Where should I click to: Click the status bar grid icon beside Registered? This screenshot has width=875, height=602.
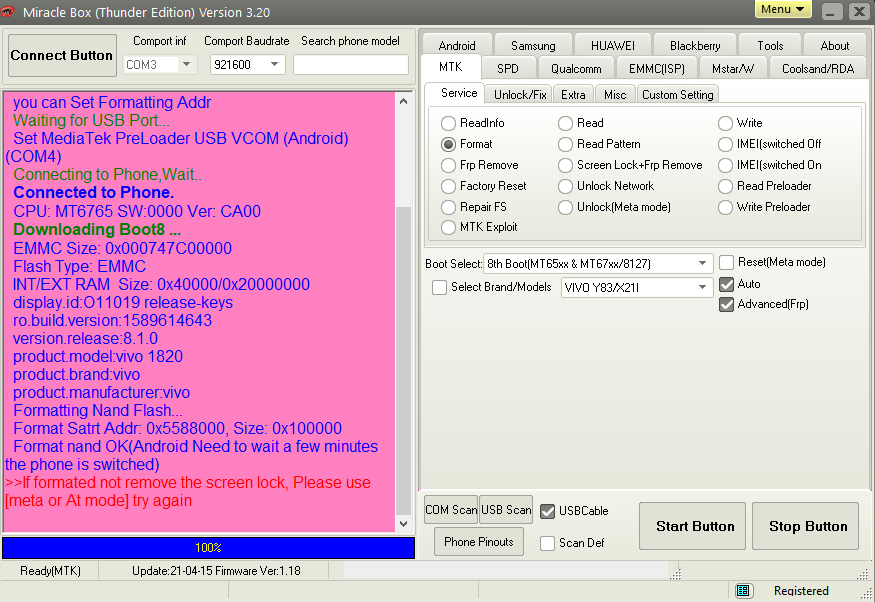pyautogui.click(x=743, y=590)
